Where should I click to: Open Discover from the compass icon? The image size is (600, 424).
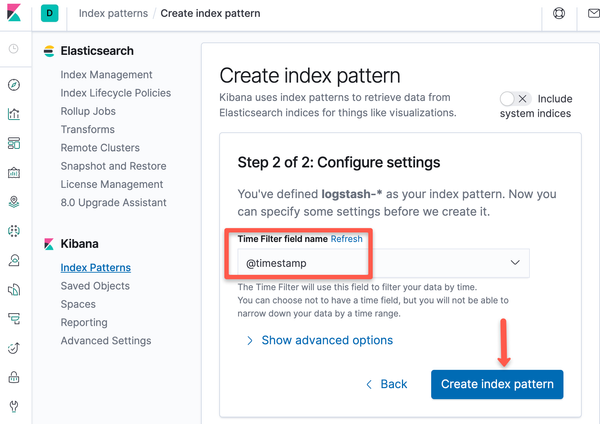[x=13, y=85]
